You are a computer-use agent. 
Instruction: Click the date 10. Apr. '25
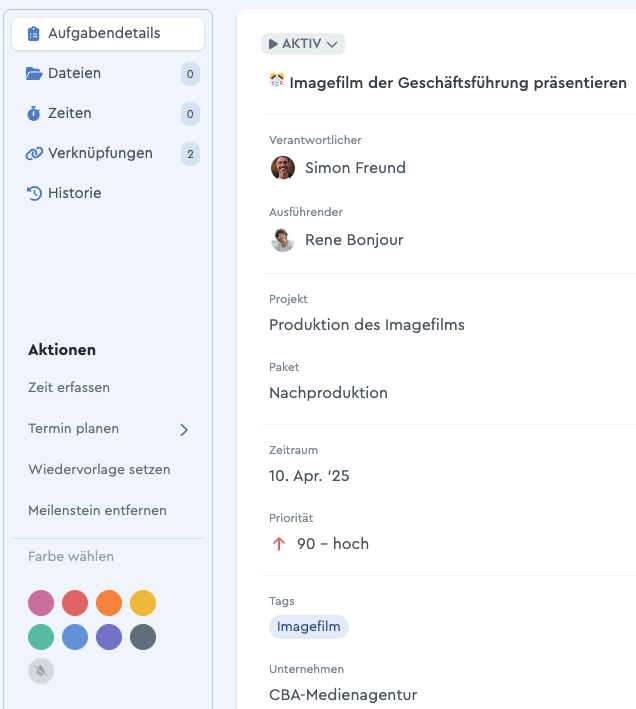click(309, 476)
